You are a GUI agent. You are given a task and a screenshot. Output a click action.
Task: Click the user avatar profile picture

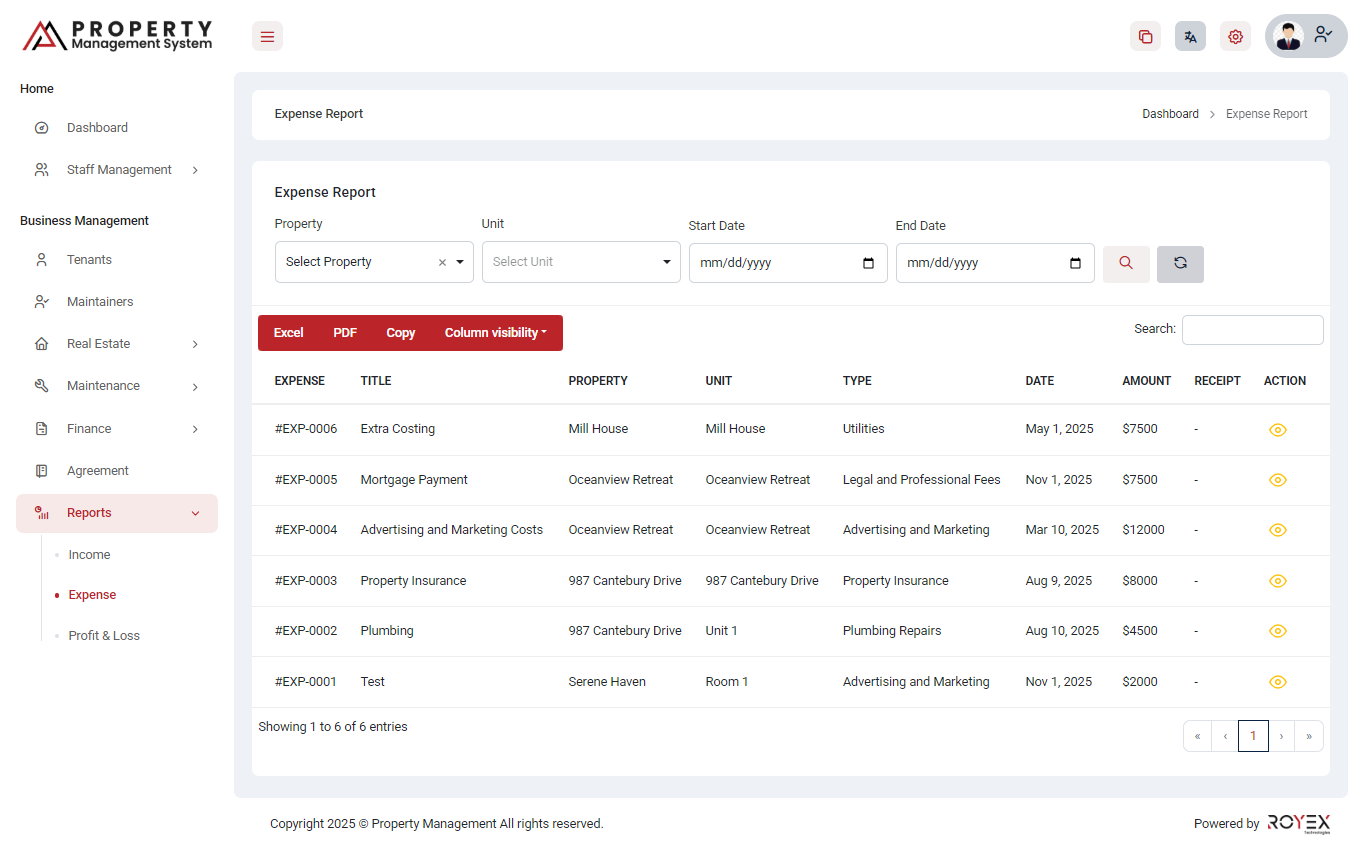(x=1288, y=36)
